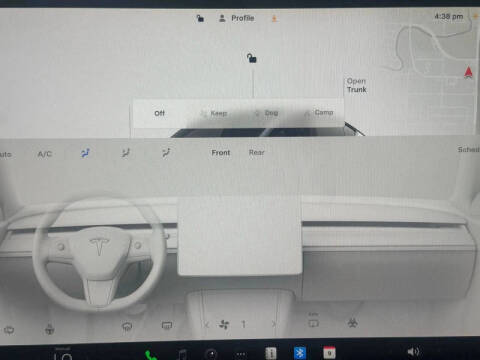480x360 pixels.
Task: Toggle the second airflow direction icon
Action: [x=126, y=153]
